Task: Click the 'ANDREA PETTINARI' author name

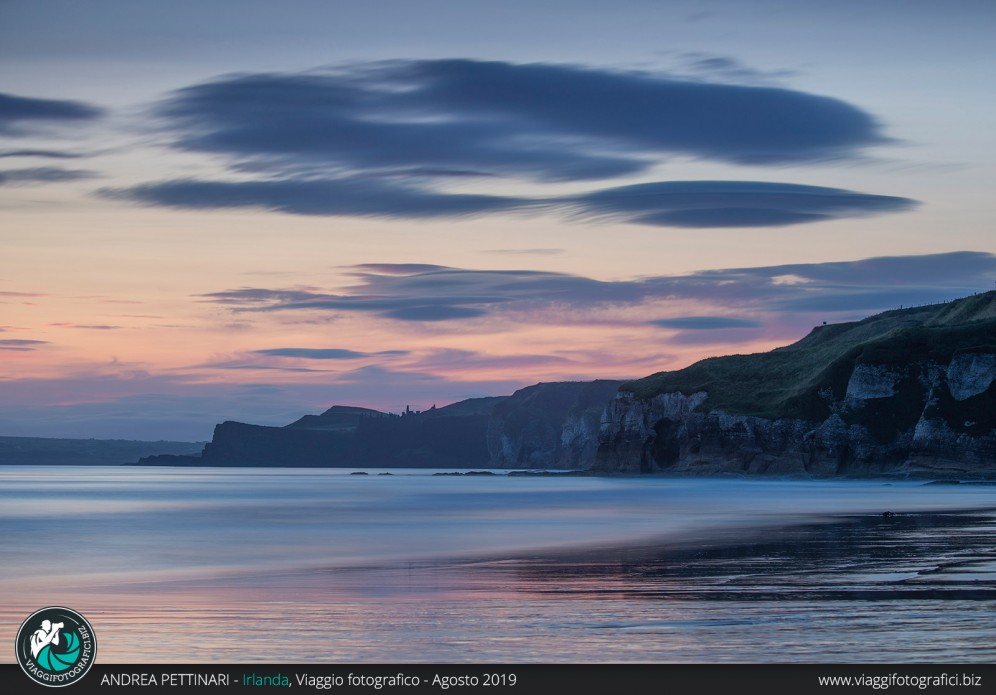Action: coord(165,680)
